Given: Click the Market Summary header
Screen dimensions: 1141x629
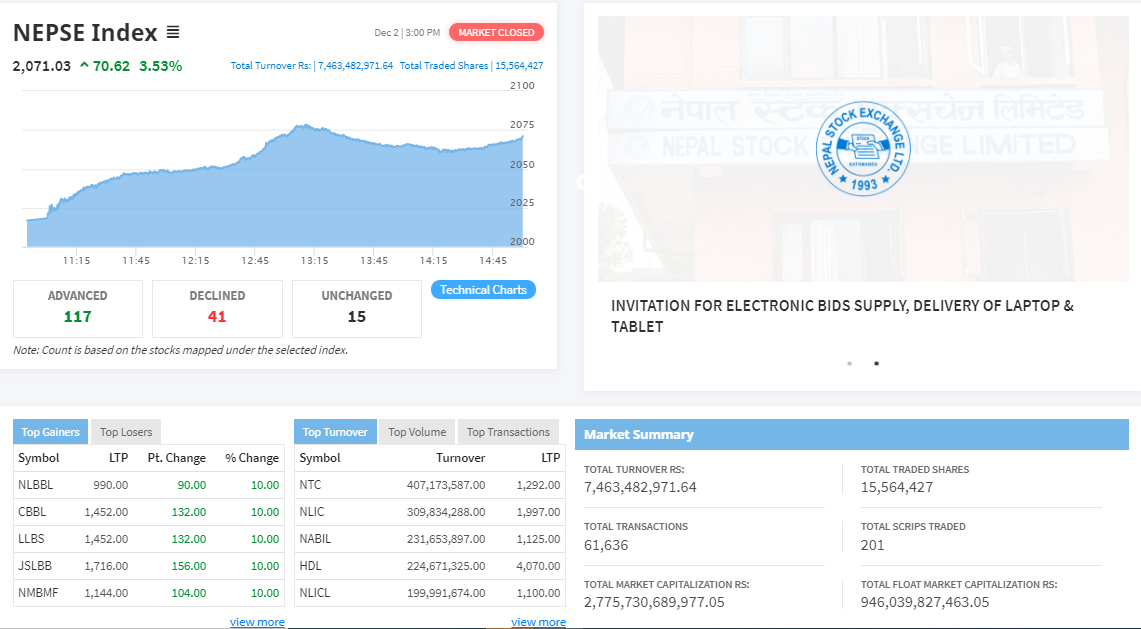Looking at the screenshot, I should pyautogui.click(x=851, y=435).
